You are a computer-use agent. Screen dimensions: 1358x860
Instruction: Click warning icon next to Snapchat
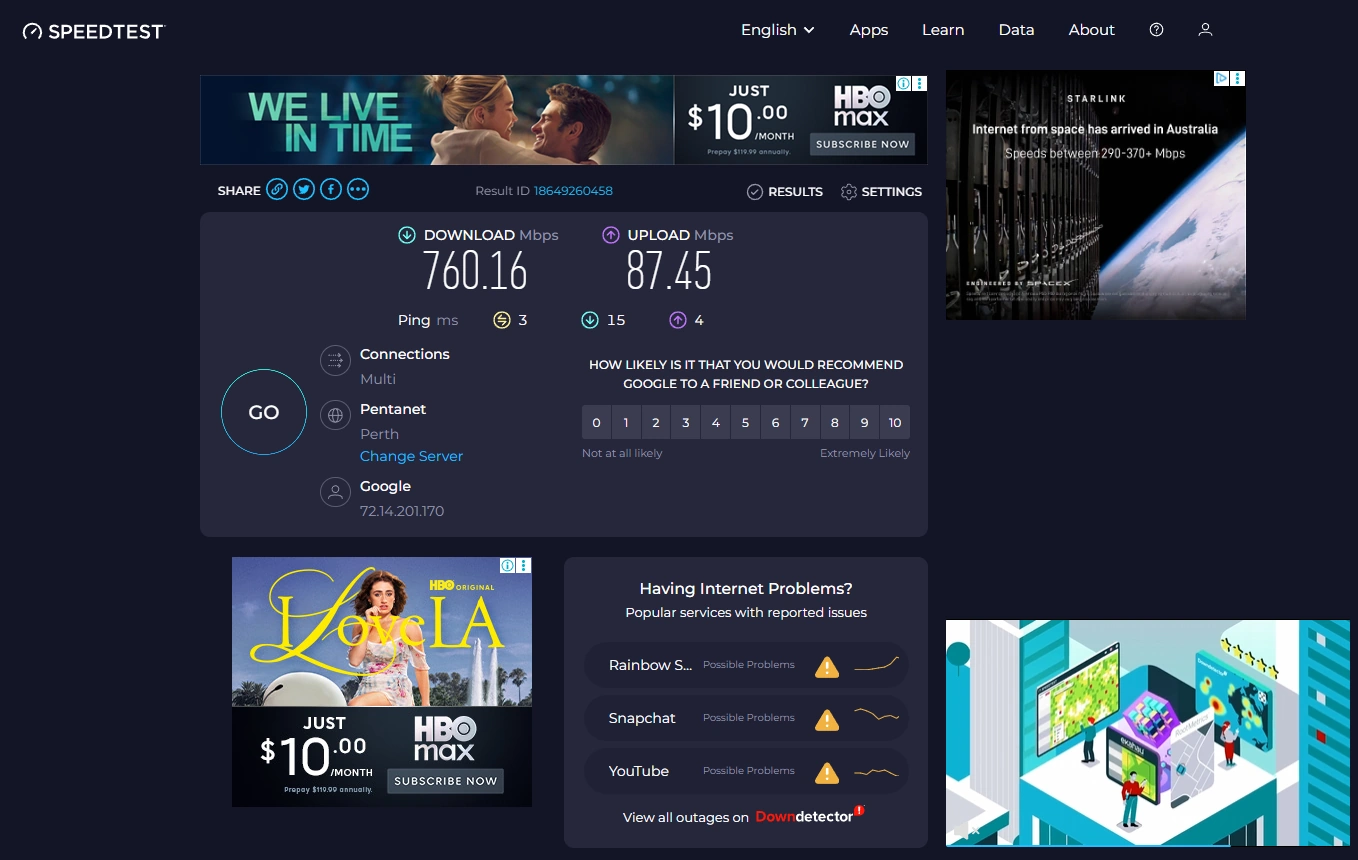827,719
